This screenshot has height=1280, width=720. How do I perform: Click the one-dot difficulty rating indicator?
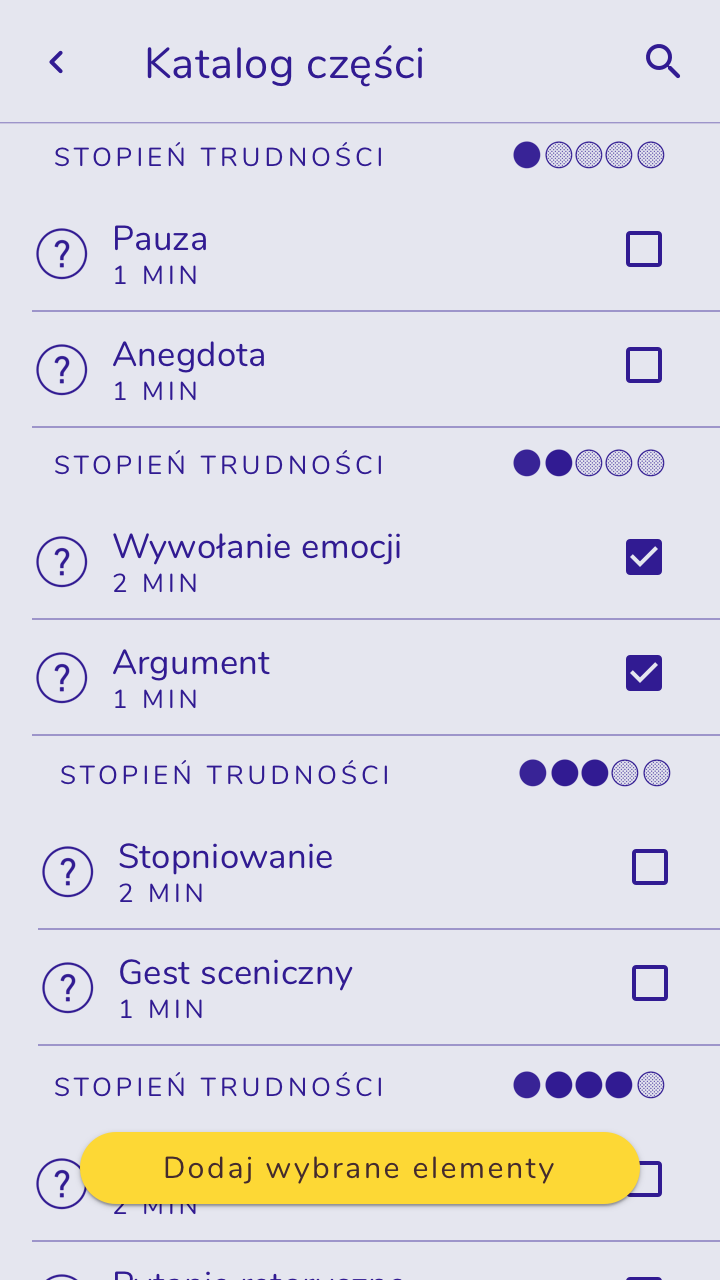589,155
